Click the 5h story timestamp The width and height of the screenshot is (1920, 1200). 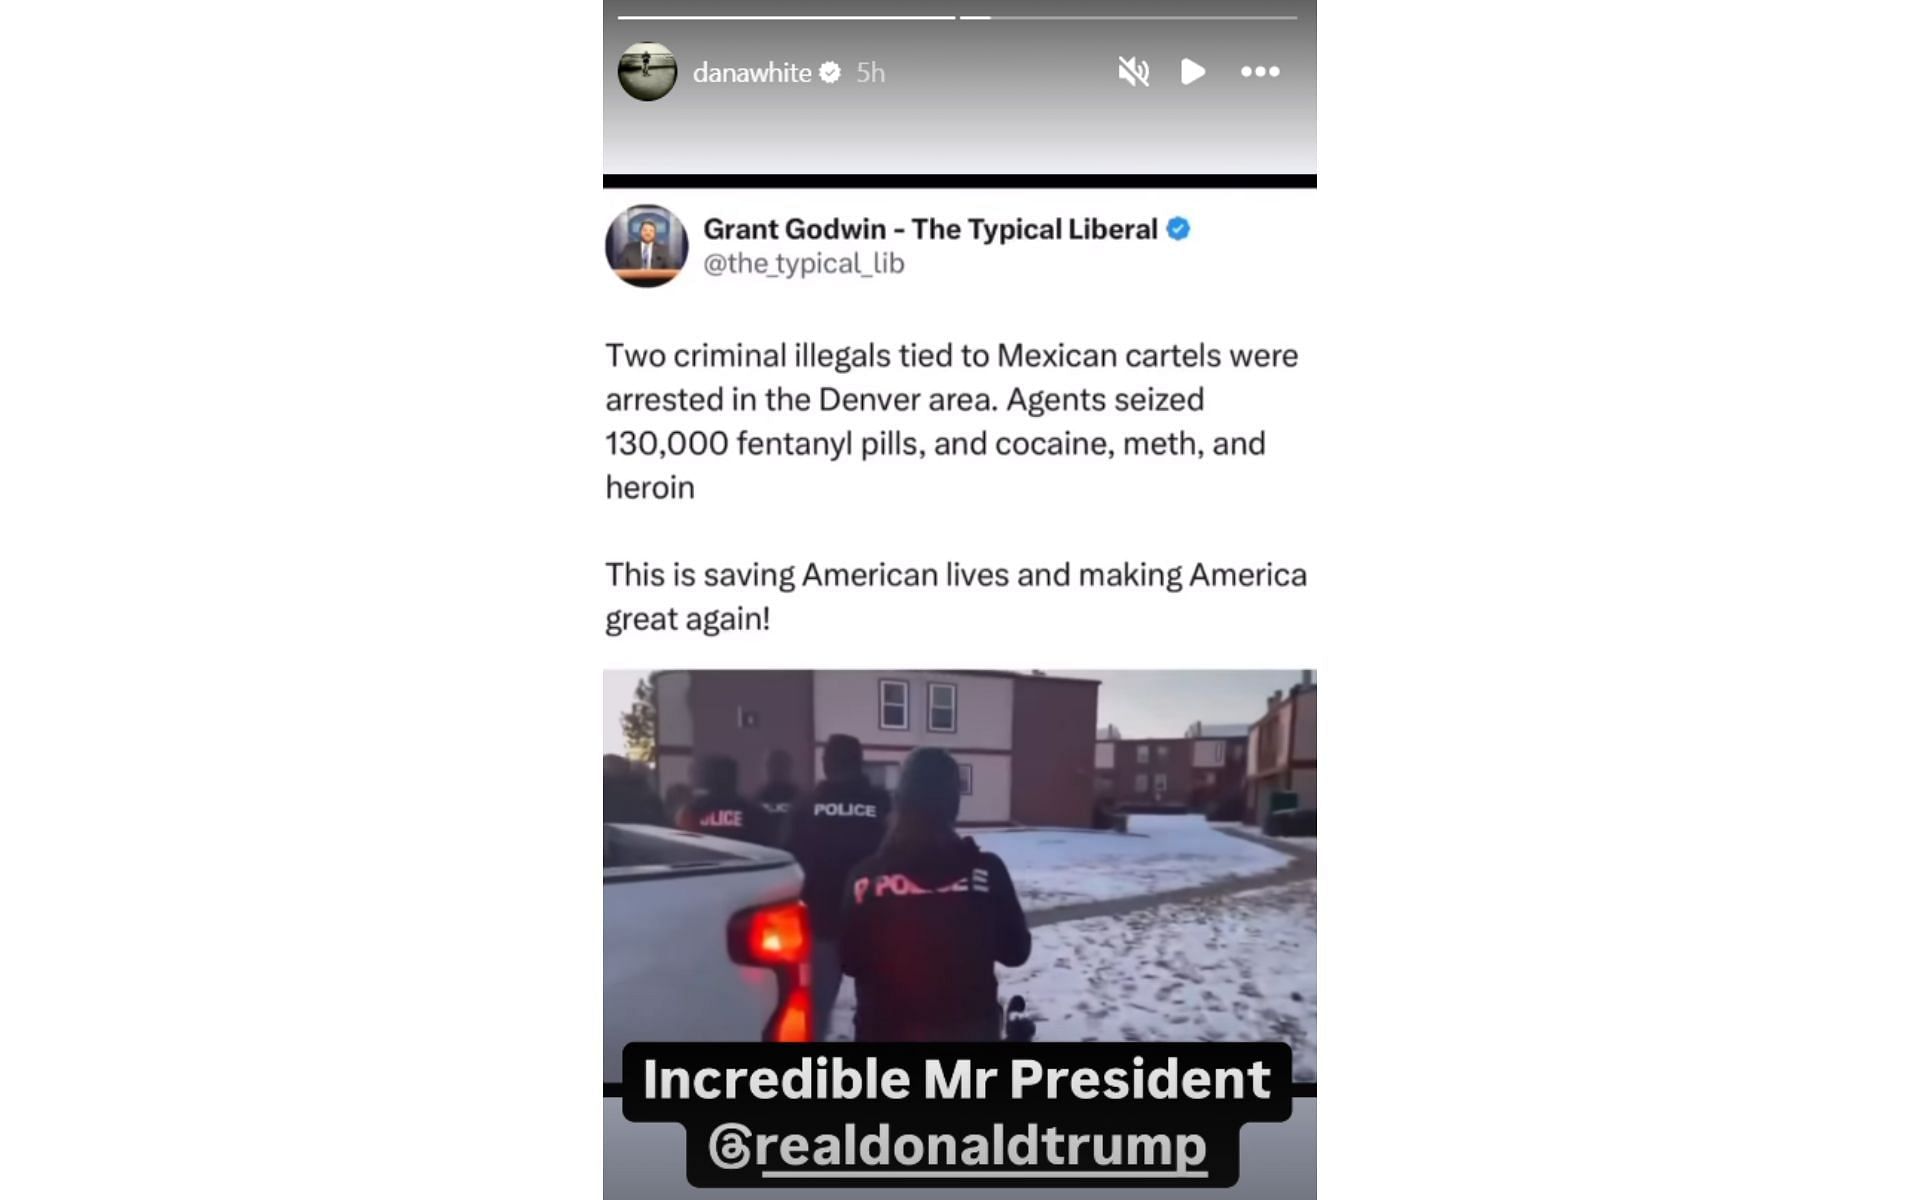click(870, 73)
